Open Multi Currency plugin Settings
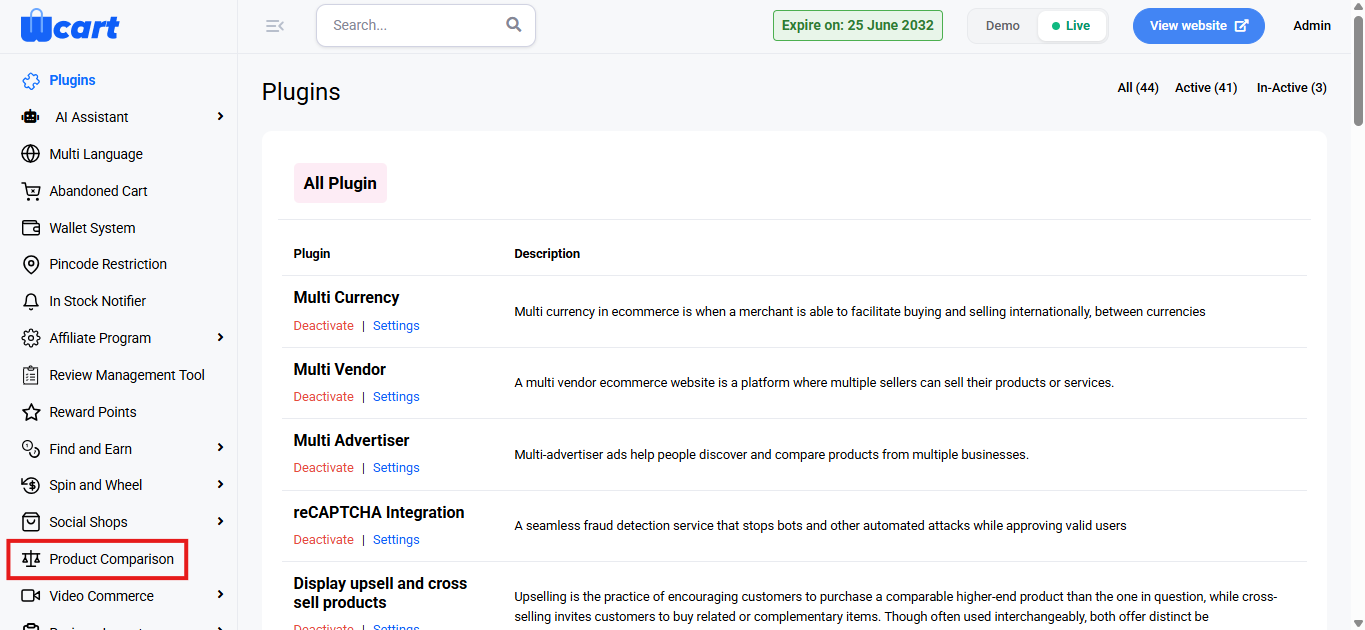This screenshot has height=630, width=1365. point(396,326)
